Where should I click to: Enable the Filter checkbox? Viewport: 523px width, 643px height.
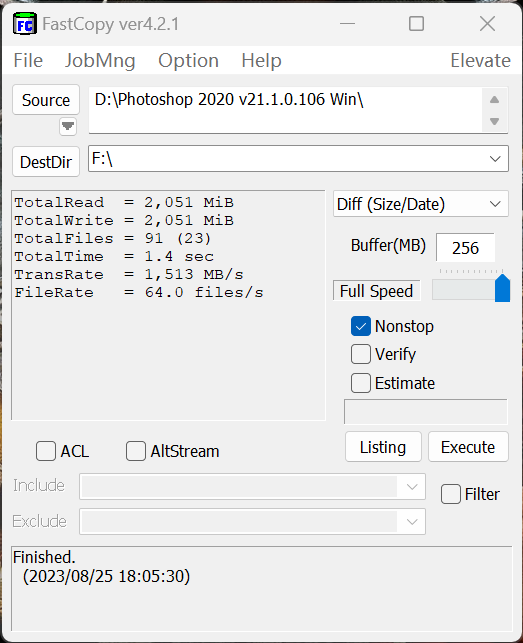point(451,494)
